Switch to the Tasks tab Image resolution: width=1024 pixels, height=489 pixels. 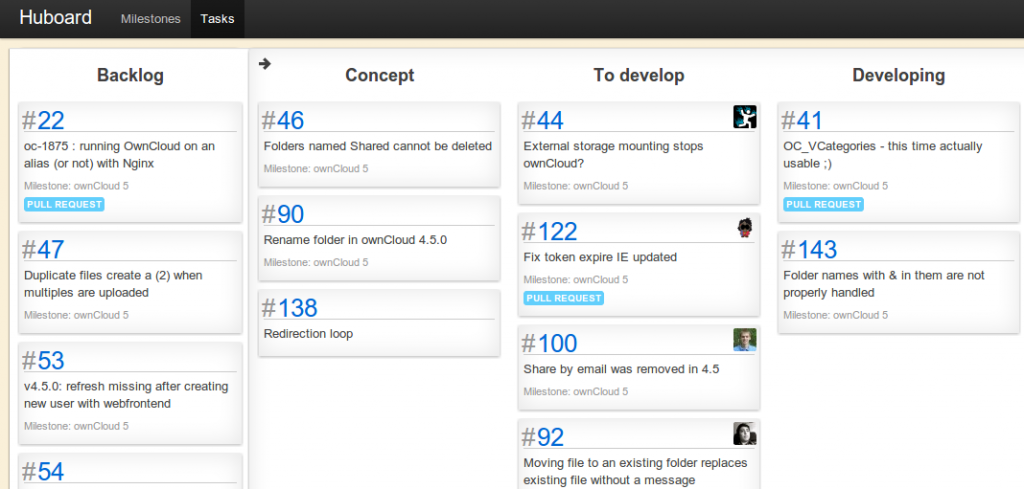pos(218,19)
